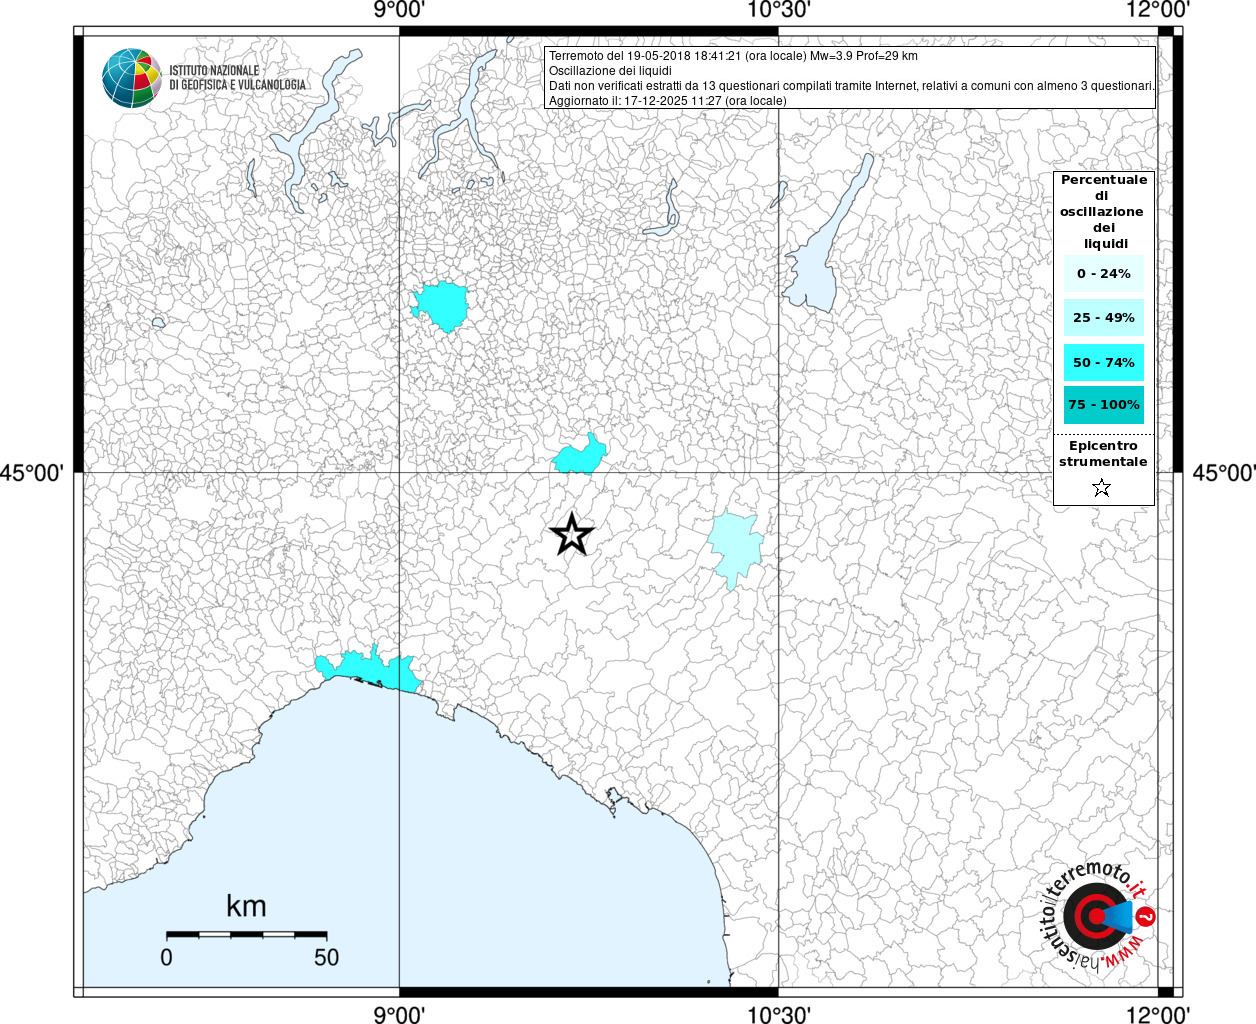Image resolution: width=1256 pixels, height=1024 pixels.
Task: Click the 10°30' longitude label at top
Action: 778,10
